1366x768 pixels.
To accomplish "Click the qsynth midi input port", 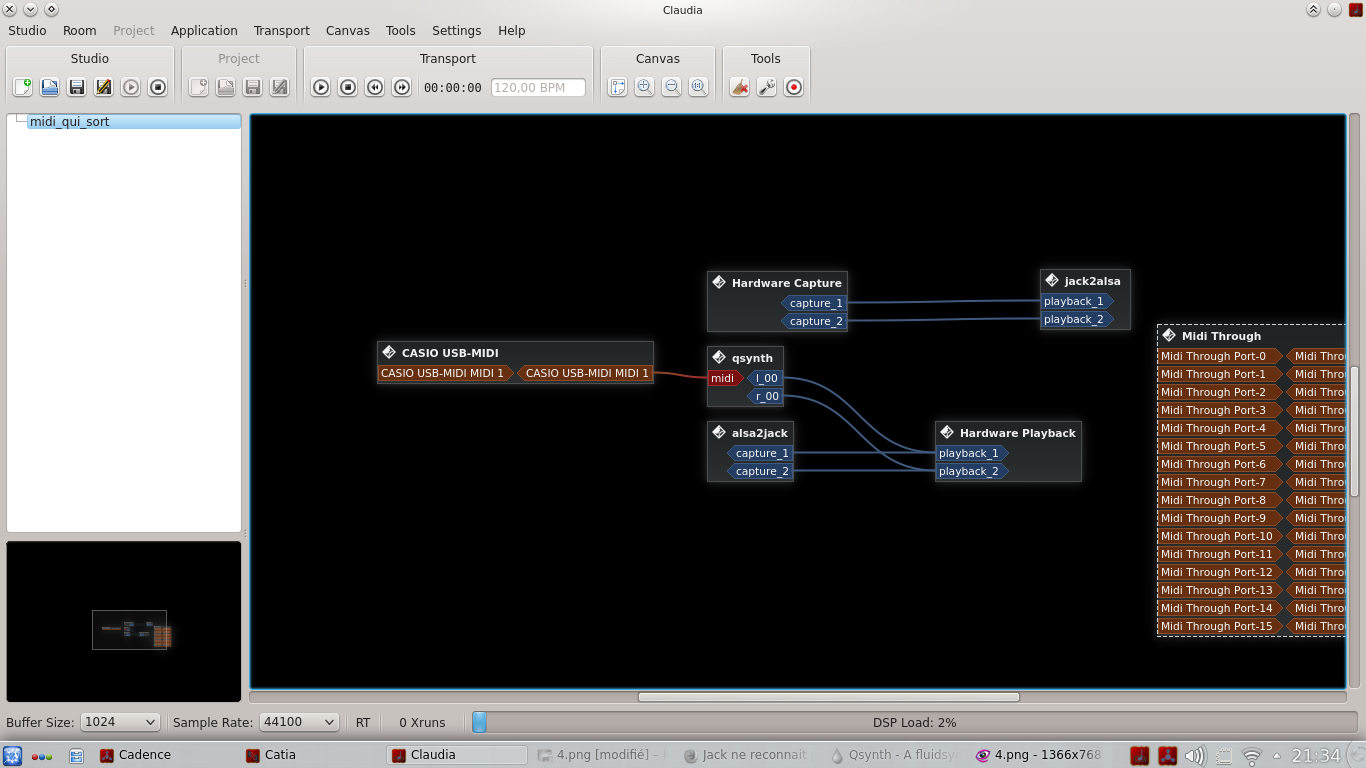I will click(723, 378).
